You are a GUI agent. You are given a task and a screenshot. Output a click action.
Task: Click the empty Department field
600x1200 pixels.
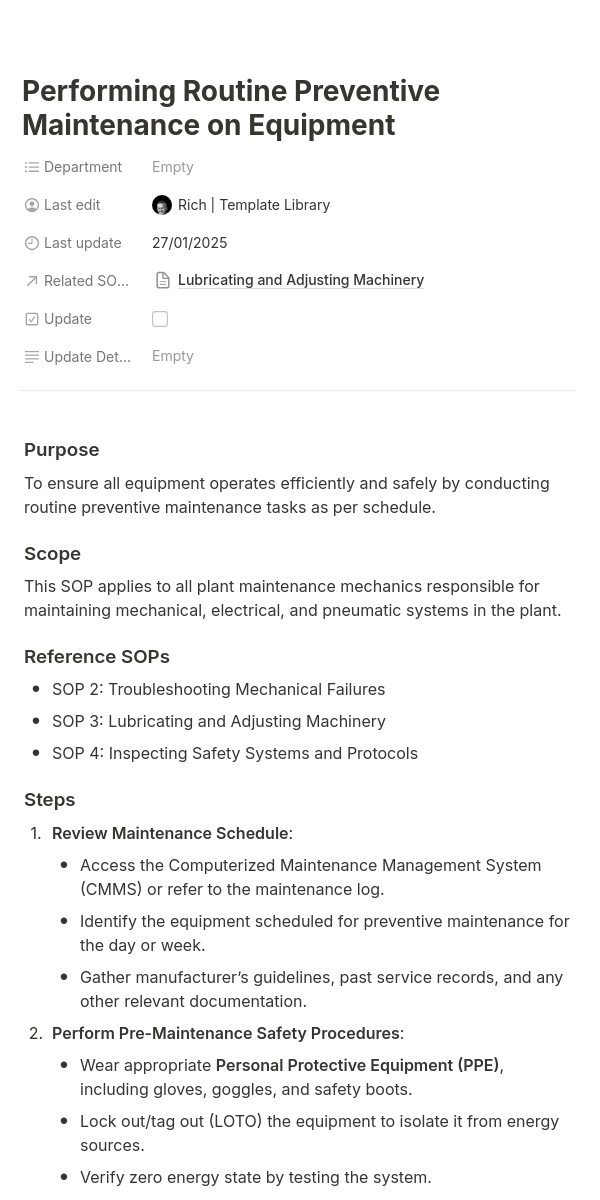(x=173, y=167)
